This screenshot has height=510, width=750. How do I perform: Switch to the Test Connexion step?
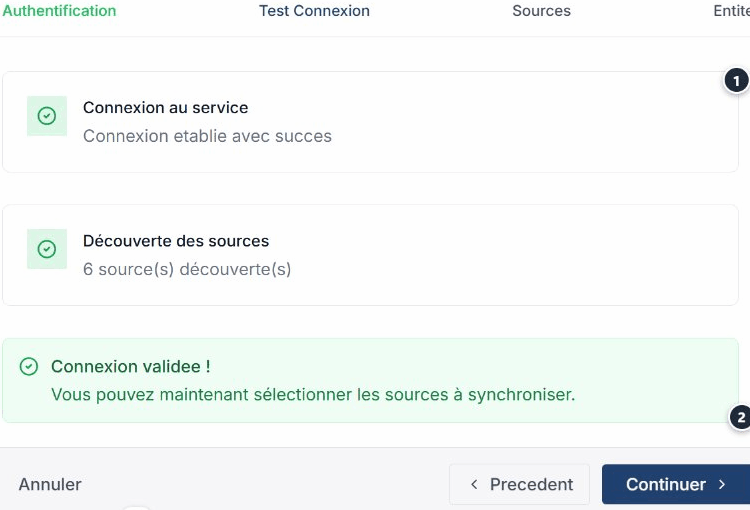pos(314,11)
